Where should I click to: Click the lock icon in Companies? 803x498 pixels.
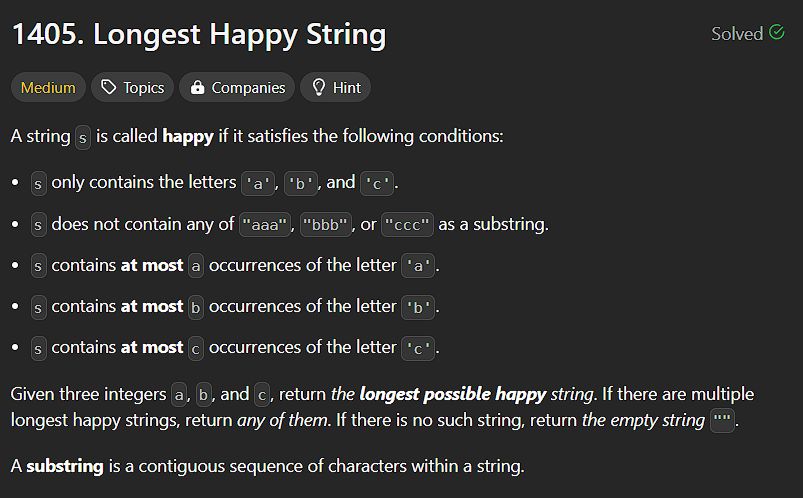198,87
